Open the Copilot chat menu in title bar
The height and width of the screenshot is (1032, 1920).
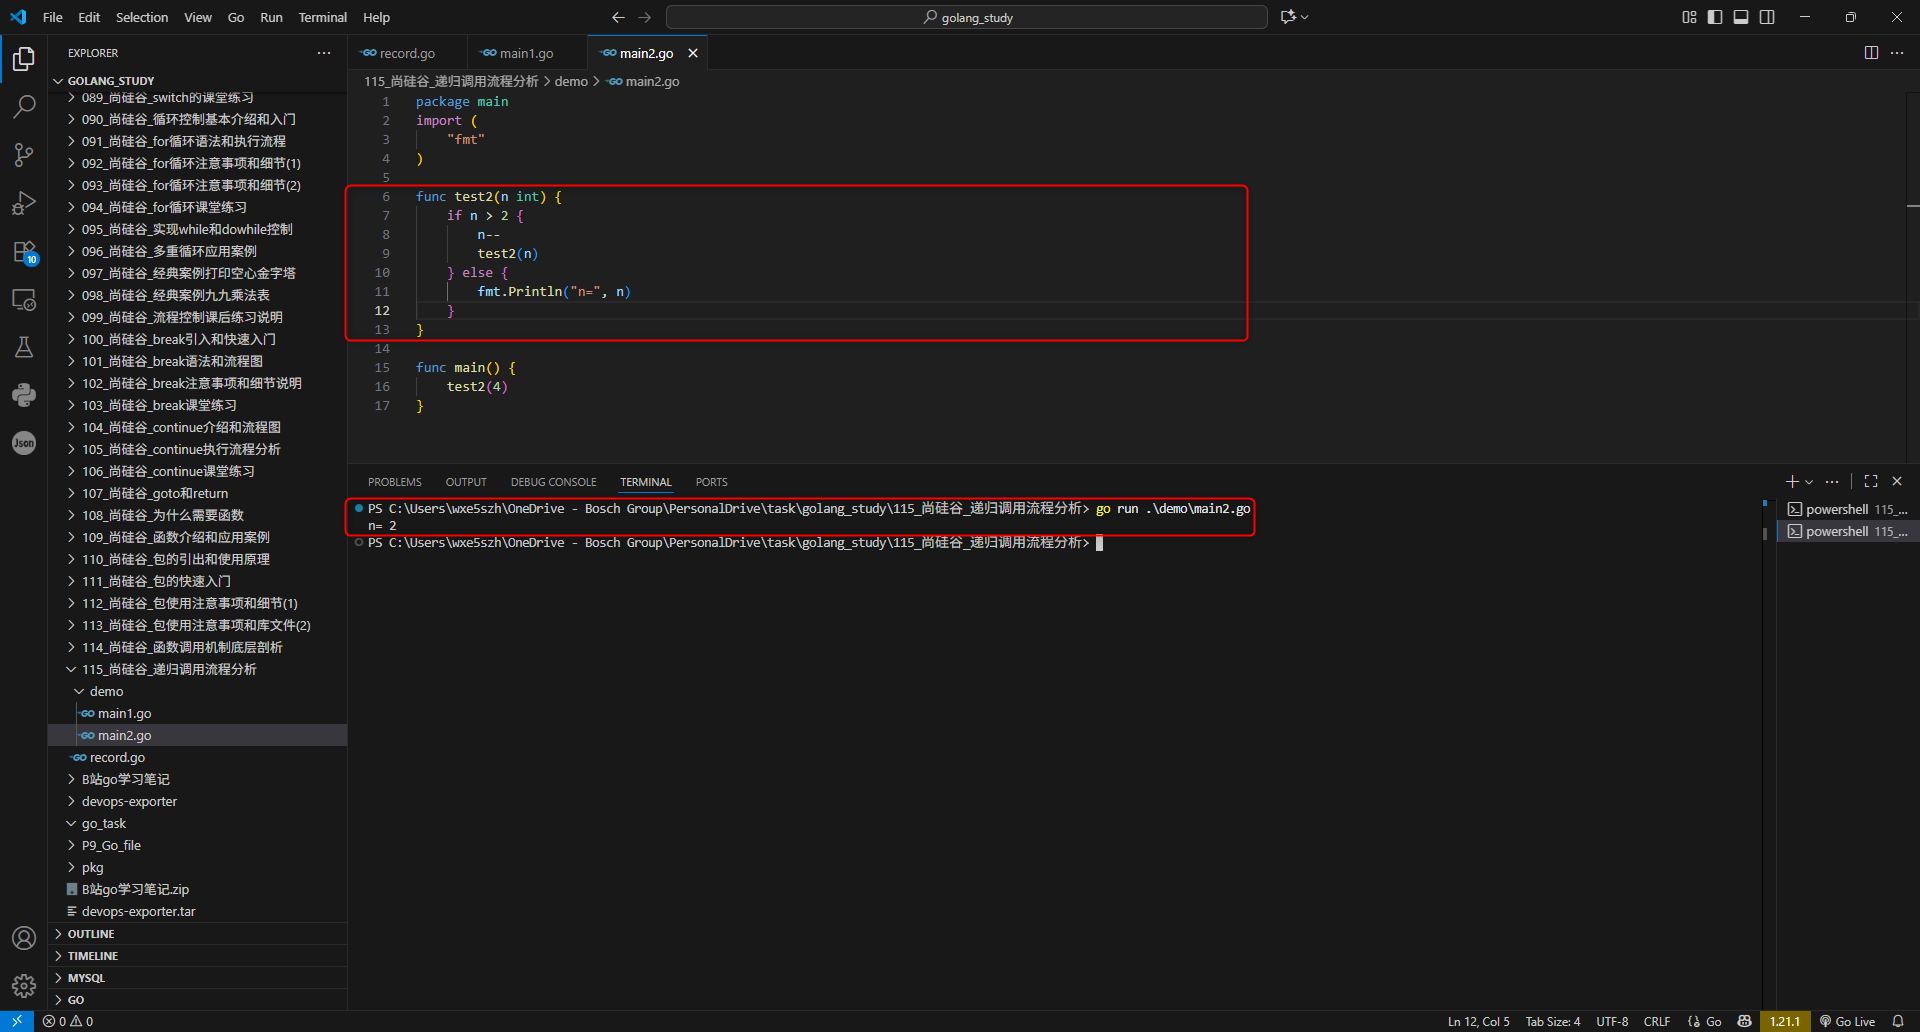[1294, 17]
